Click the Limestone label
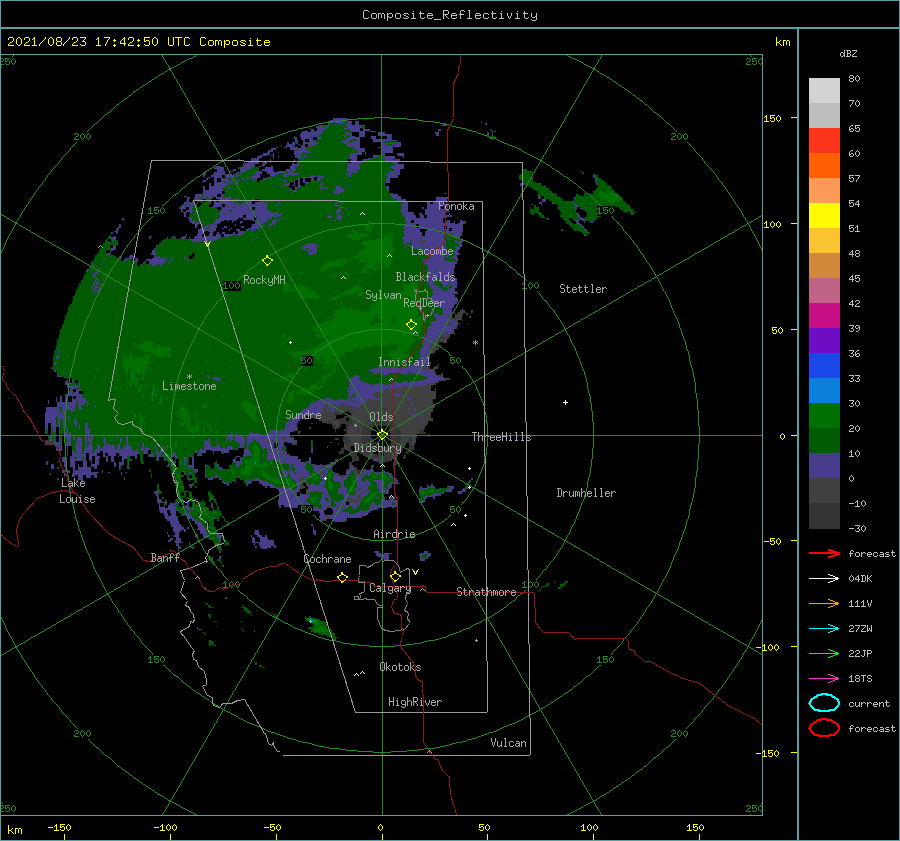This screenshot has height=841, width=900. pyautogui.click(x=189, y=386)
